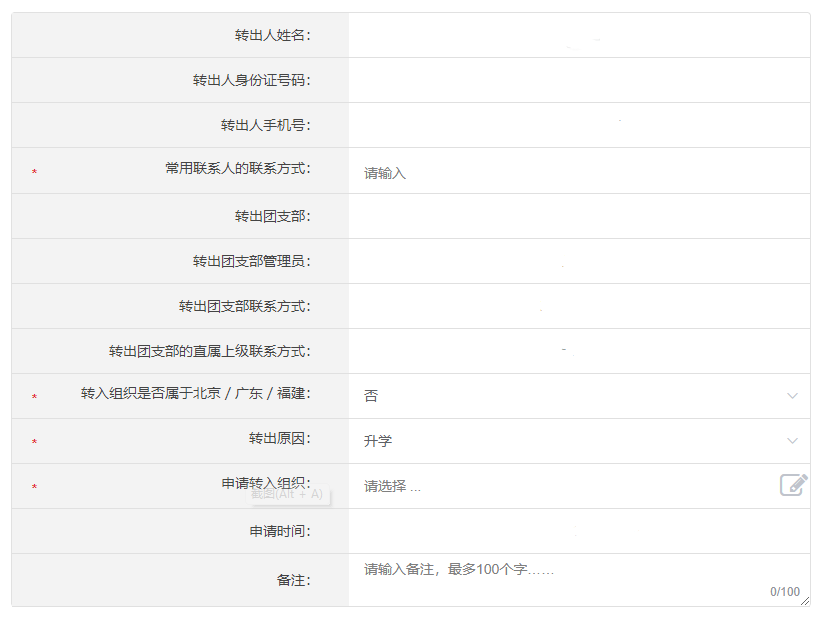Select the 转出团支部管理员 label

point(252,261)
